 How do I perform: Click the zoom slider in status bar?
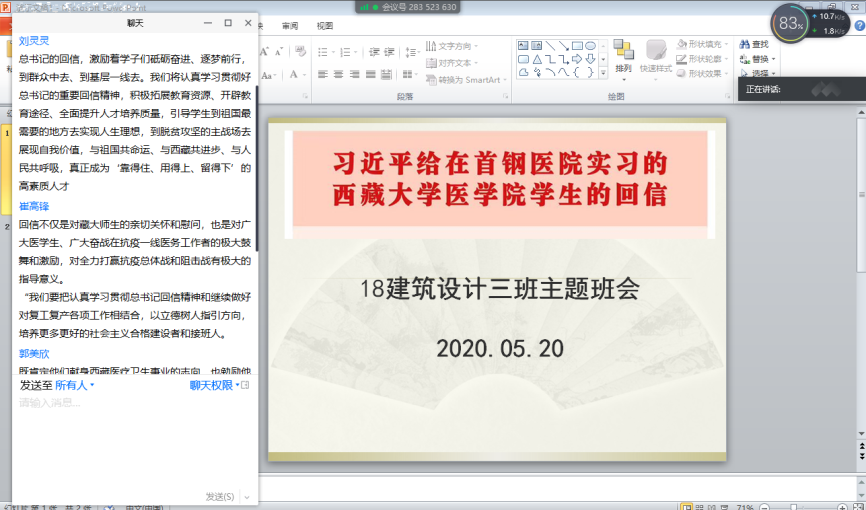(x=795, y=506)
